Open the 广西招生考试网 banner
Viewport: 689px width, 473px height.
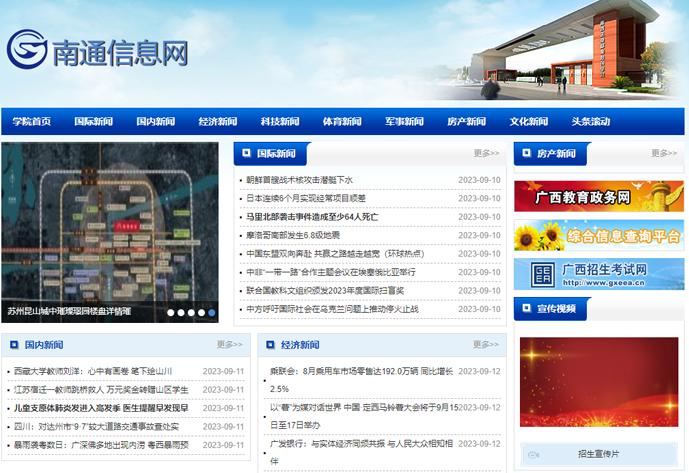[598, 273]
